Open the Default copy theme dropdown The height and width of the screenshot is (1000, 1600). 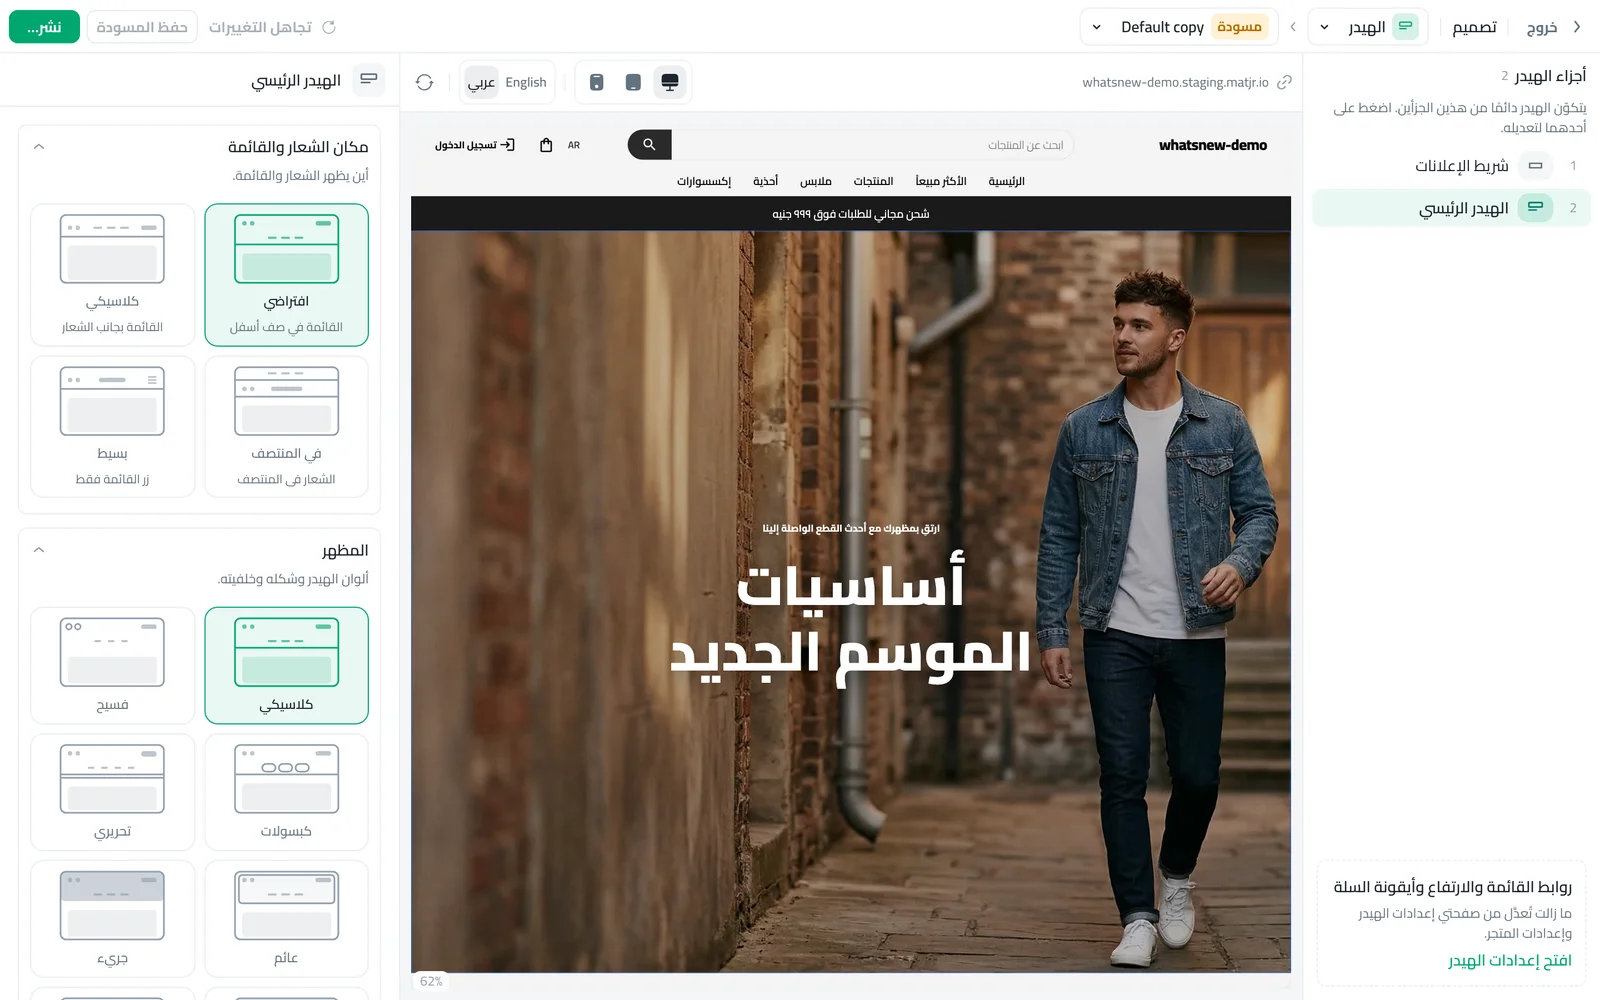1180,27
